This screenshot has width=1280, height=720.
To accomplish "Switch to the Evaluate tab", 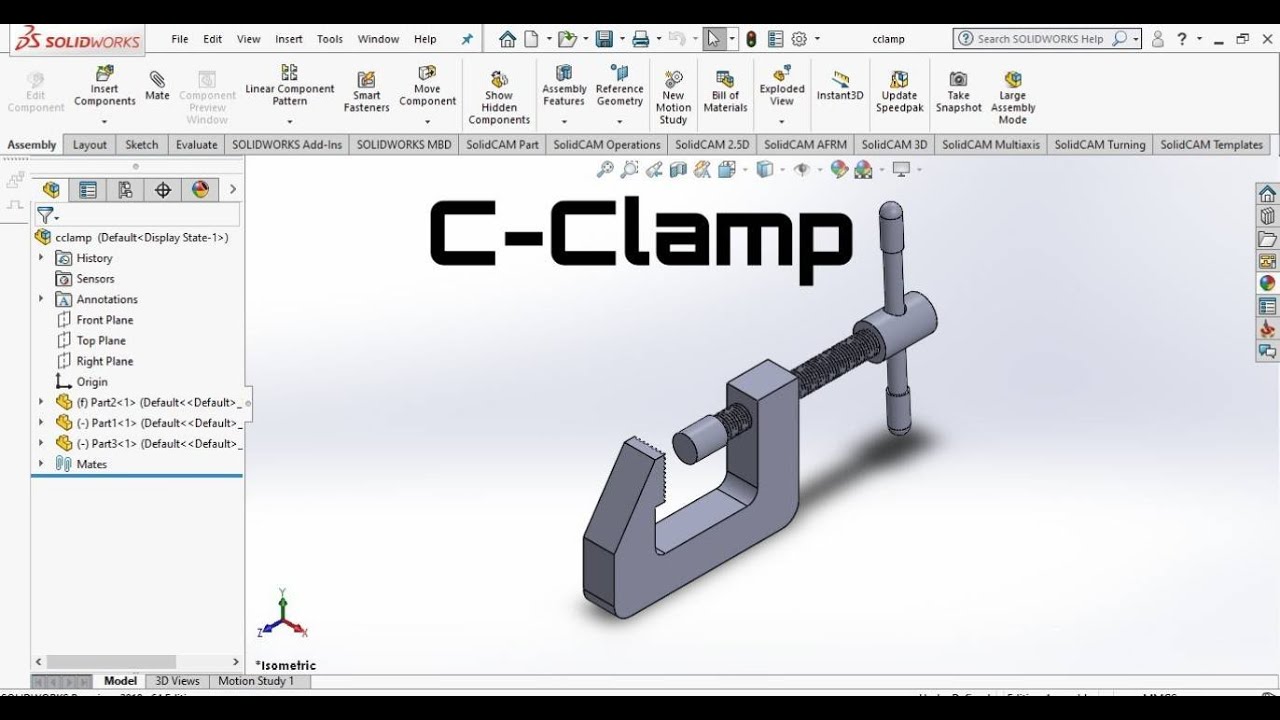I will pos(197,144).
